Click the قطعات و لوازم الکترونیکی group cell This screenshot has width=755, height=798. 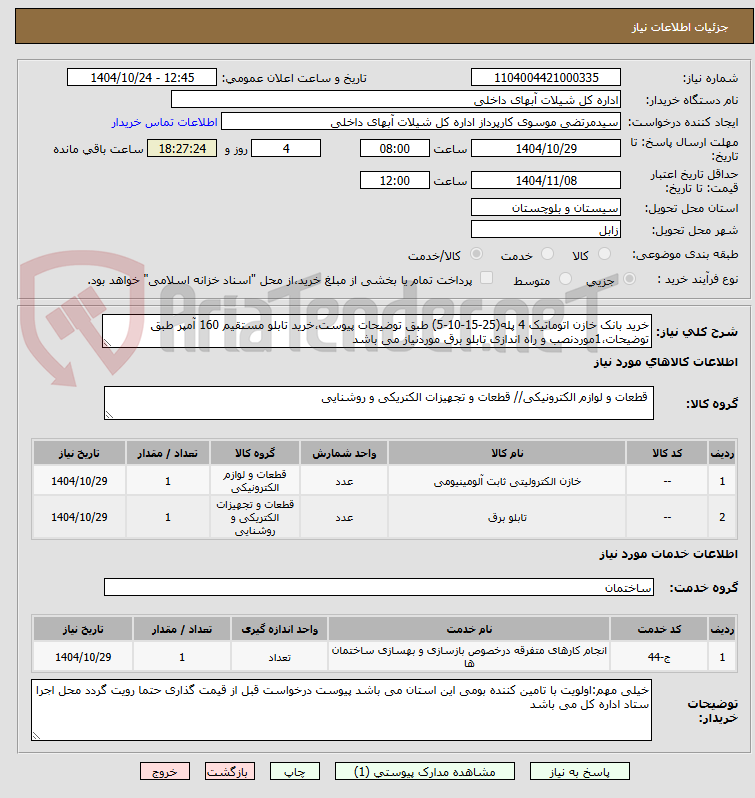(255, 481)
